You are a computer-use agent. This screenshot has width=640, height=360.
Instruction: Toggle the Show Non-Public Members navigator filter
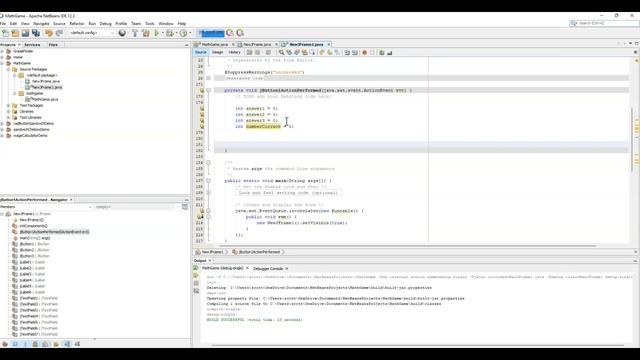coord(35,344)
